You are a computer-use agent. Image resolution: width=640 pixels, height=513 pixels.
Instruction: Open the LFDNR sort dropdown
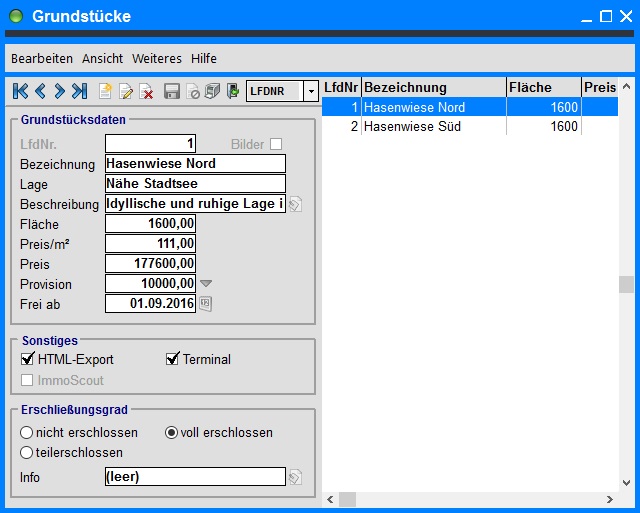(311, 91)
